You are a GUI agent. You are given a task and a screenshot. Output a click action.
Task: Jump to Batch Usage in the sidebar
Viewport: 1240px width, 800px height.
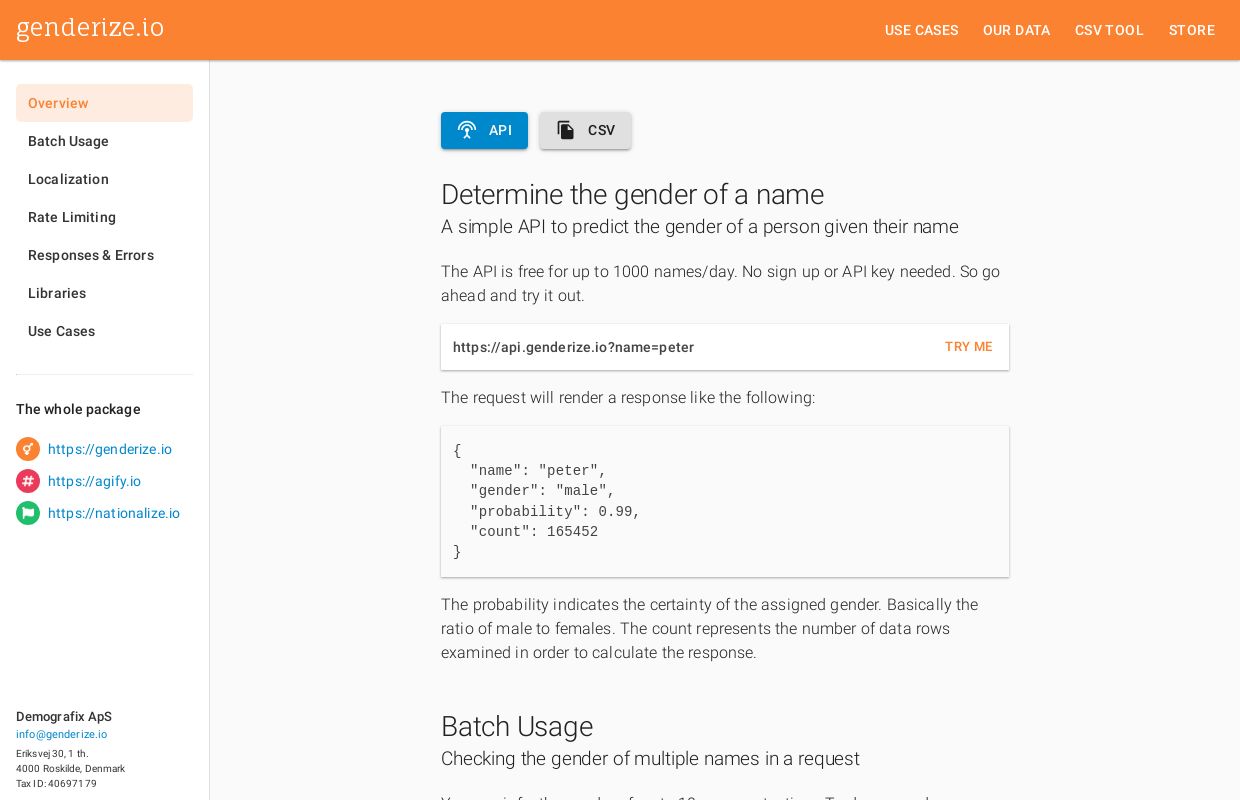point(104,141)
